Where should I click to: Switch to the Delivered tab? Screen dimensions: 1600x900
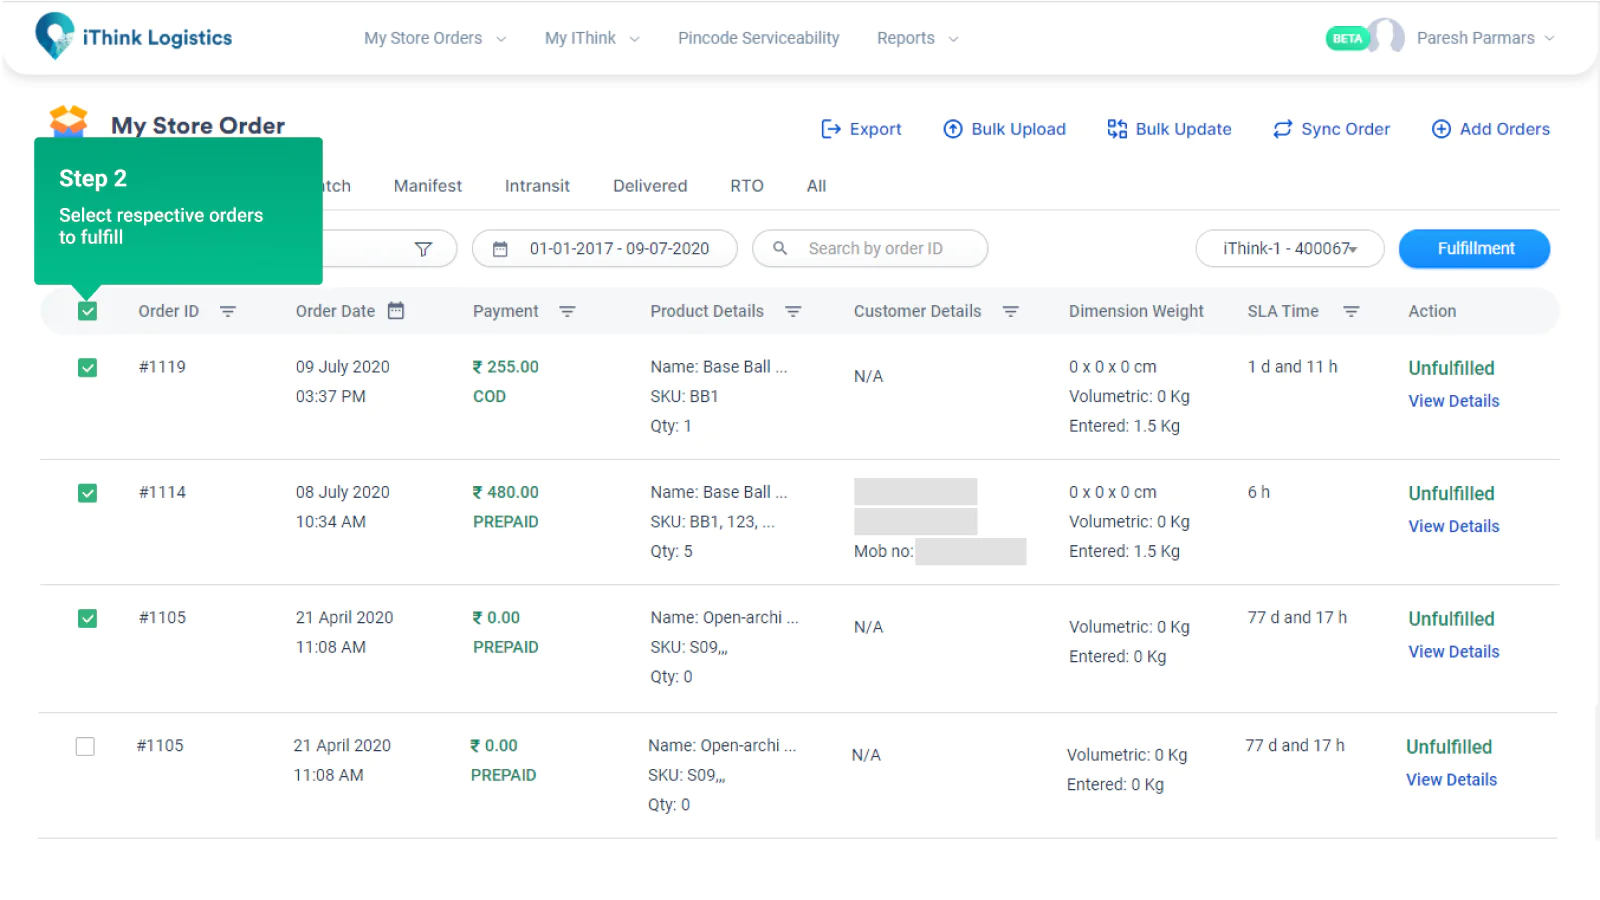(x=650, y=186)
